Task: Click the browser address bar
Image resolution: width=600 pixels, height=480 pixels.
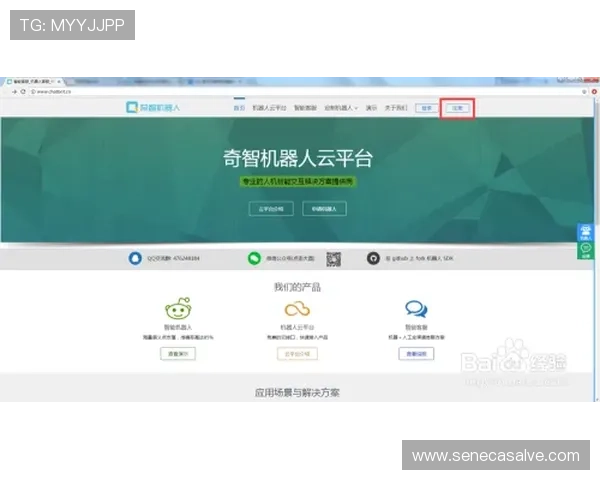Action: [x=306, y=92]
